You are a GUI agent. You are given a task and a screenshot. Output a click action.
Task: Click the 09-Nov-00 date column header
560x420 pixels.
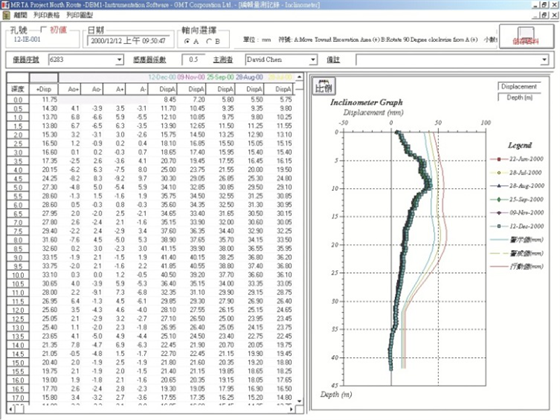tap(191, 77)
